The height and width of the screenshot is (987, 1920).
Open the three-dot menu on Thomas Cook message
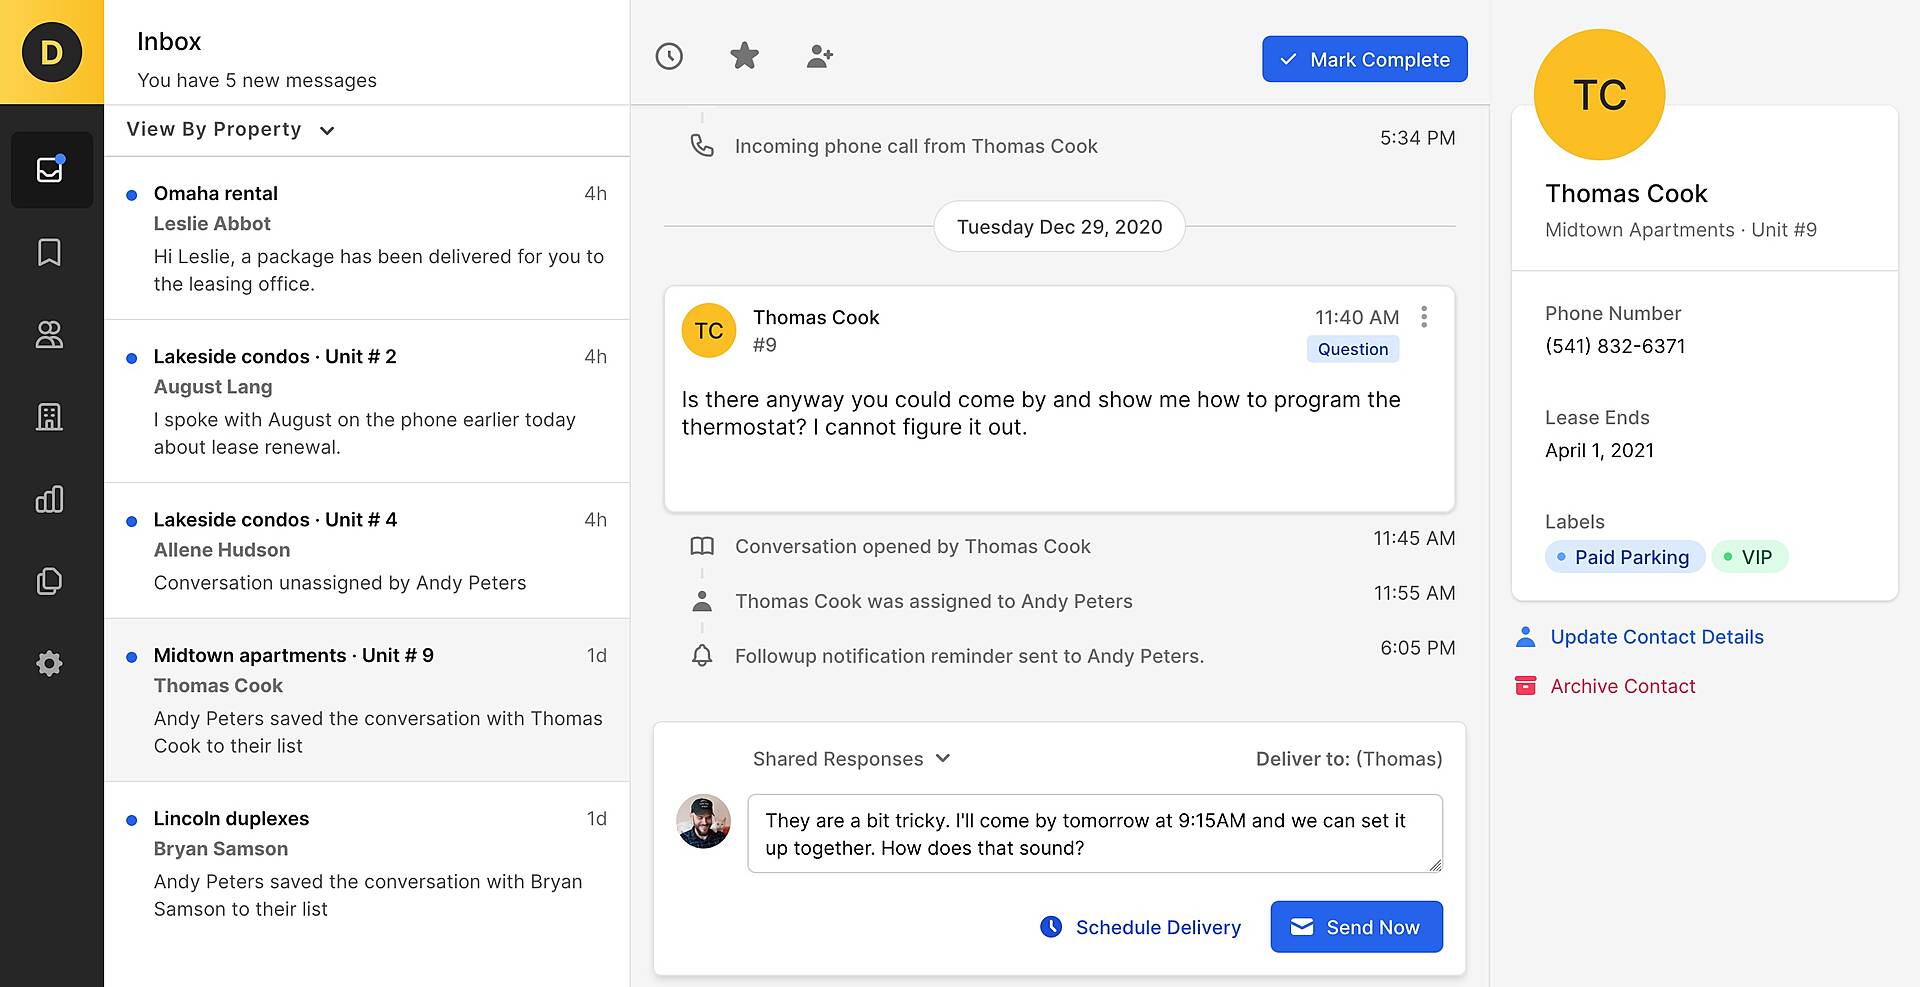pos(1424,317)
